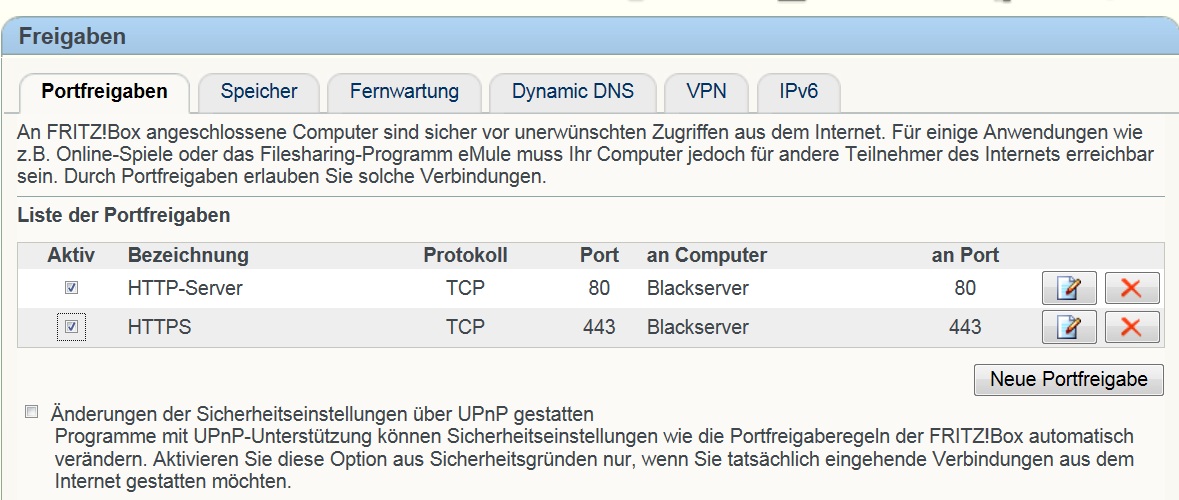Viewport: 1179px width, 500px height.
Task: Select the Portfreigaben tab
Action: pyautogui.click(x=104, y=92)
